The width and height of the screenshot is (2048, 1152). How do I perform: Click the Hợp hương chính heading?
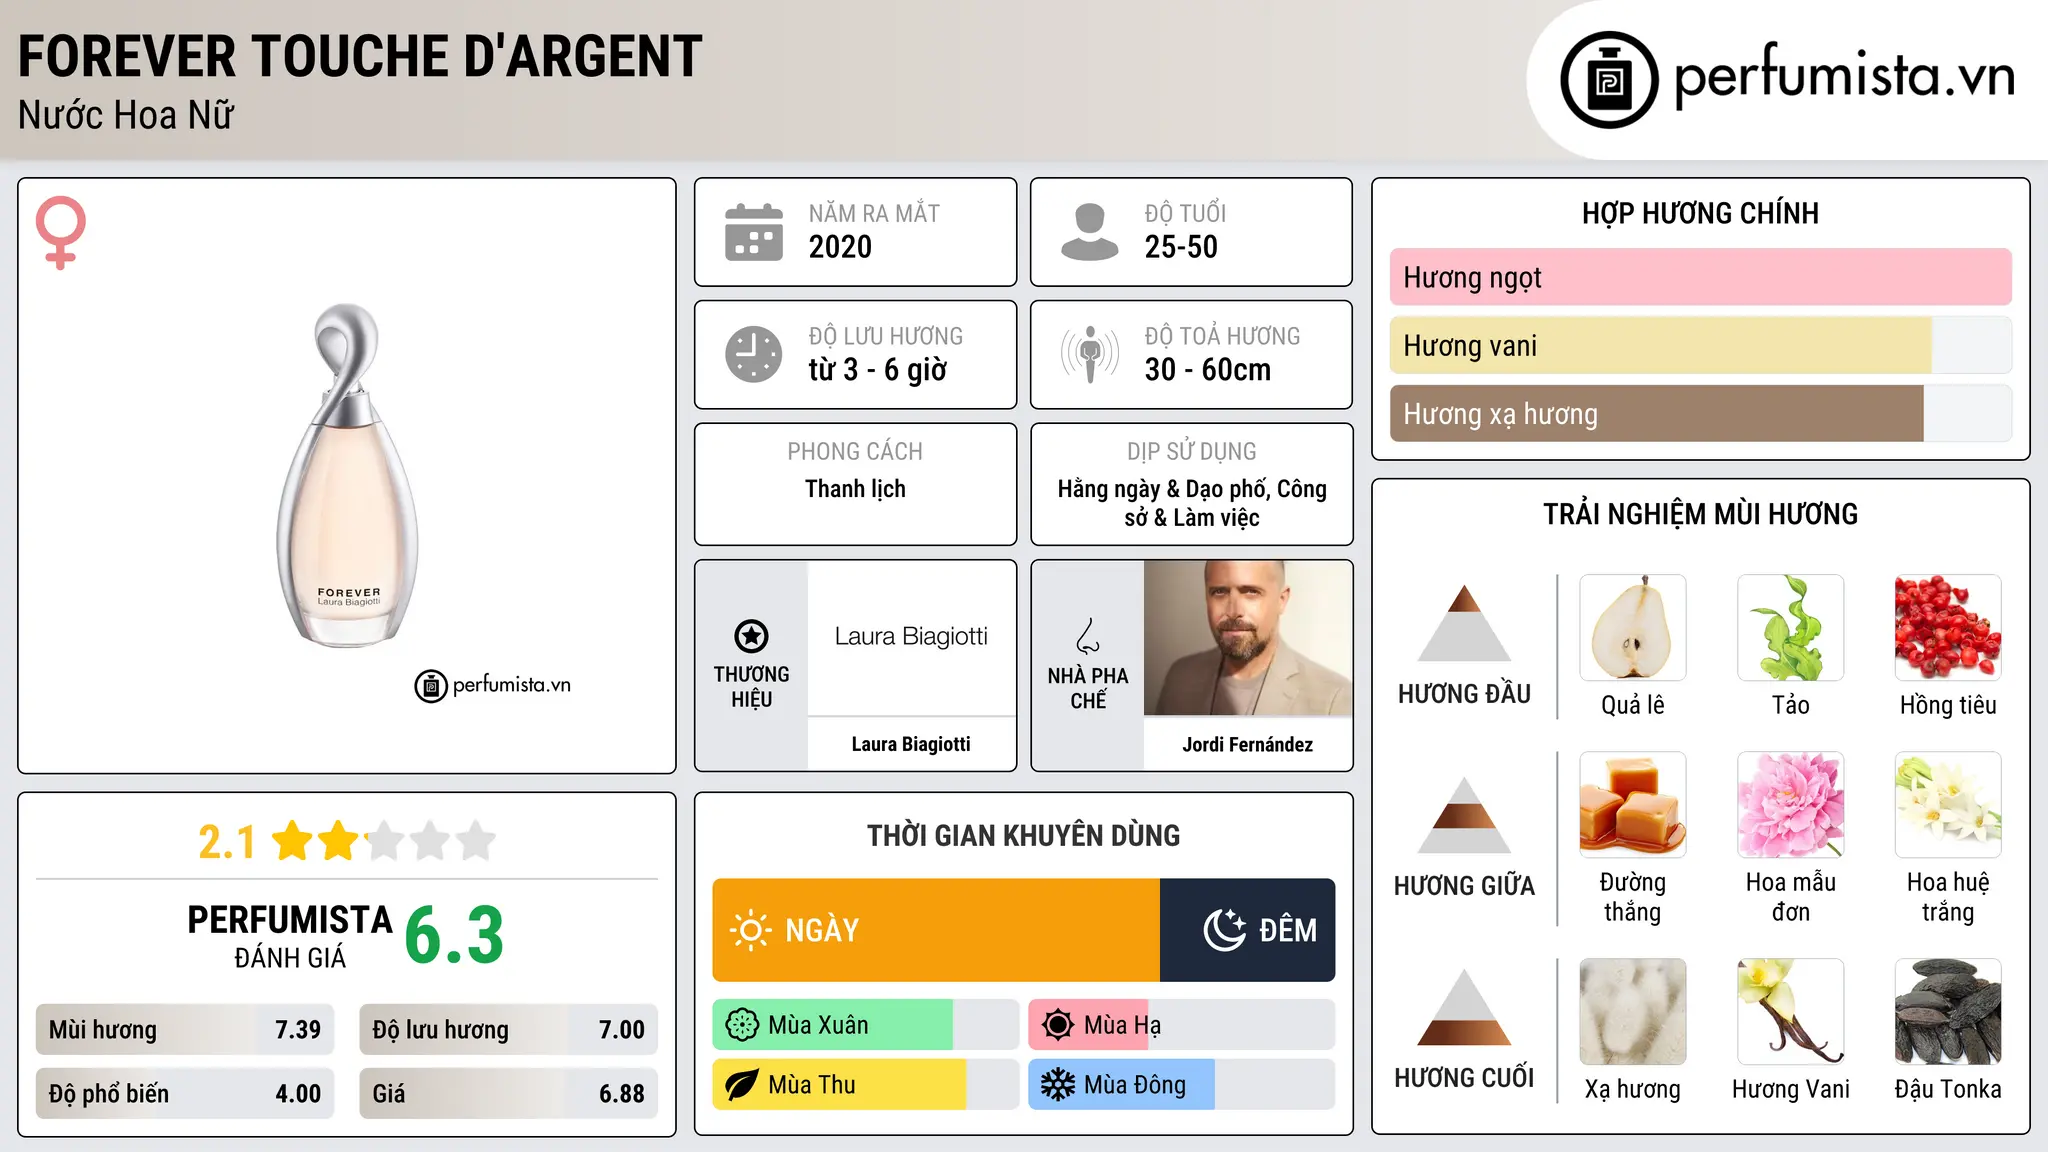[1700, 213]
